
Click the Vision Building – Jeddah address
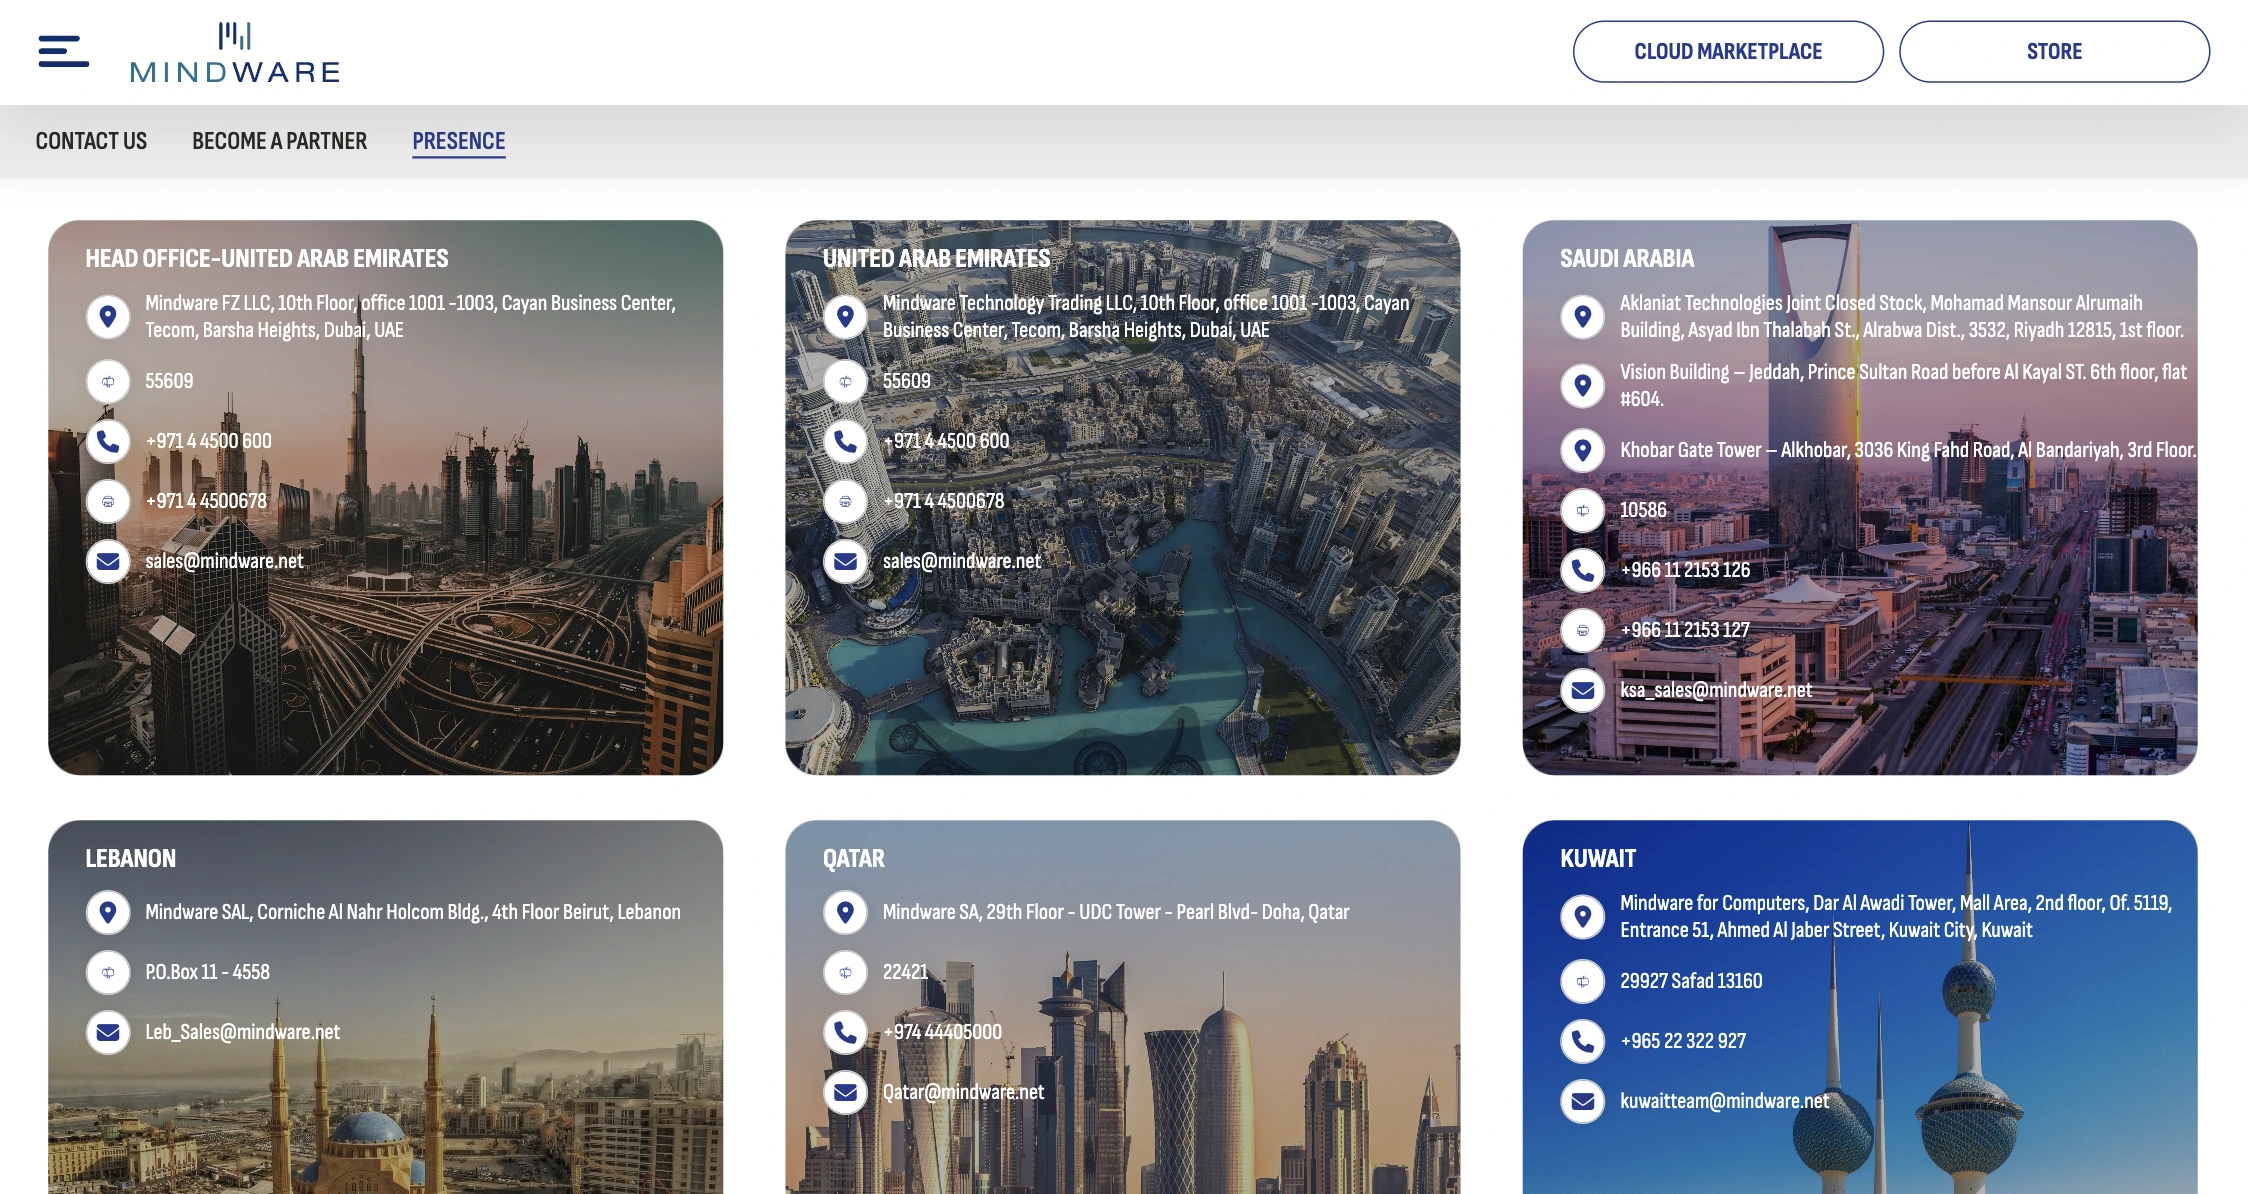[x=1904, y=385]
